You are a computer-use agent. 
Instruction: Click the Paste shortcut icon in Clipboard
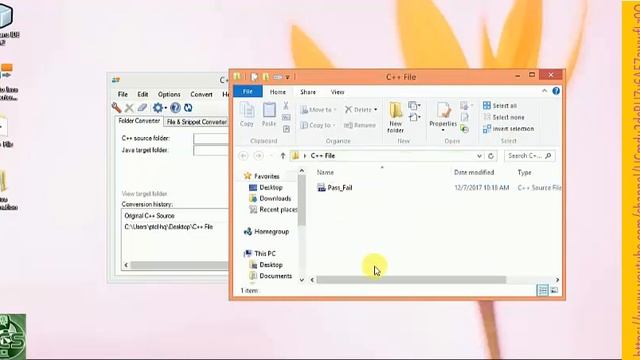(286, 129)
